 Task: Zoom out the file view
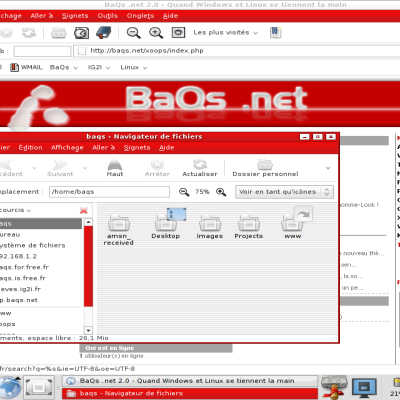click(184, 192)
